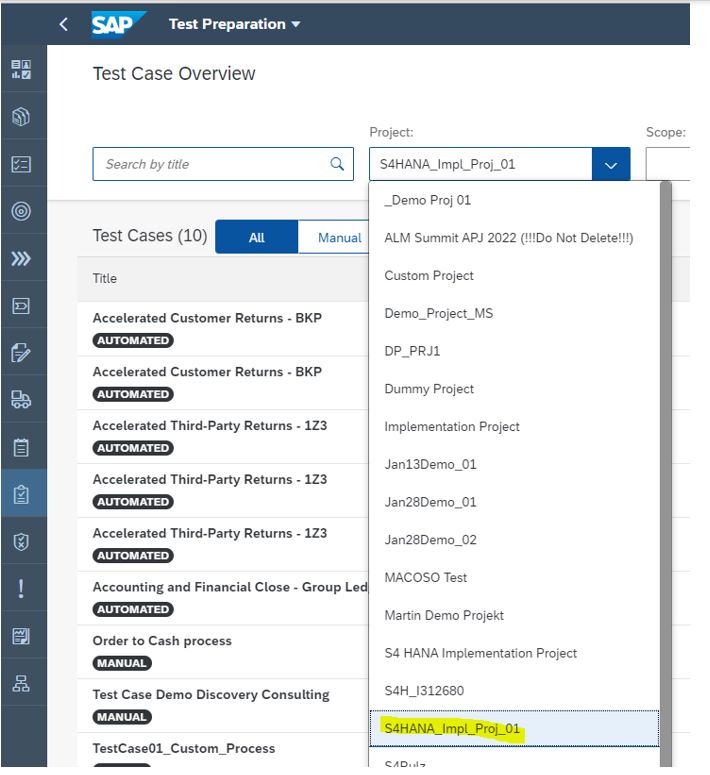Open the notepad list sidebar icon
Viewport: 710px width, 775px height.
21,447
